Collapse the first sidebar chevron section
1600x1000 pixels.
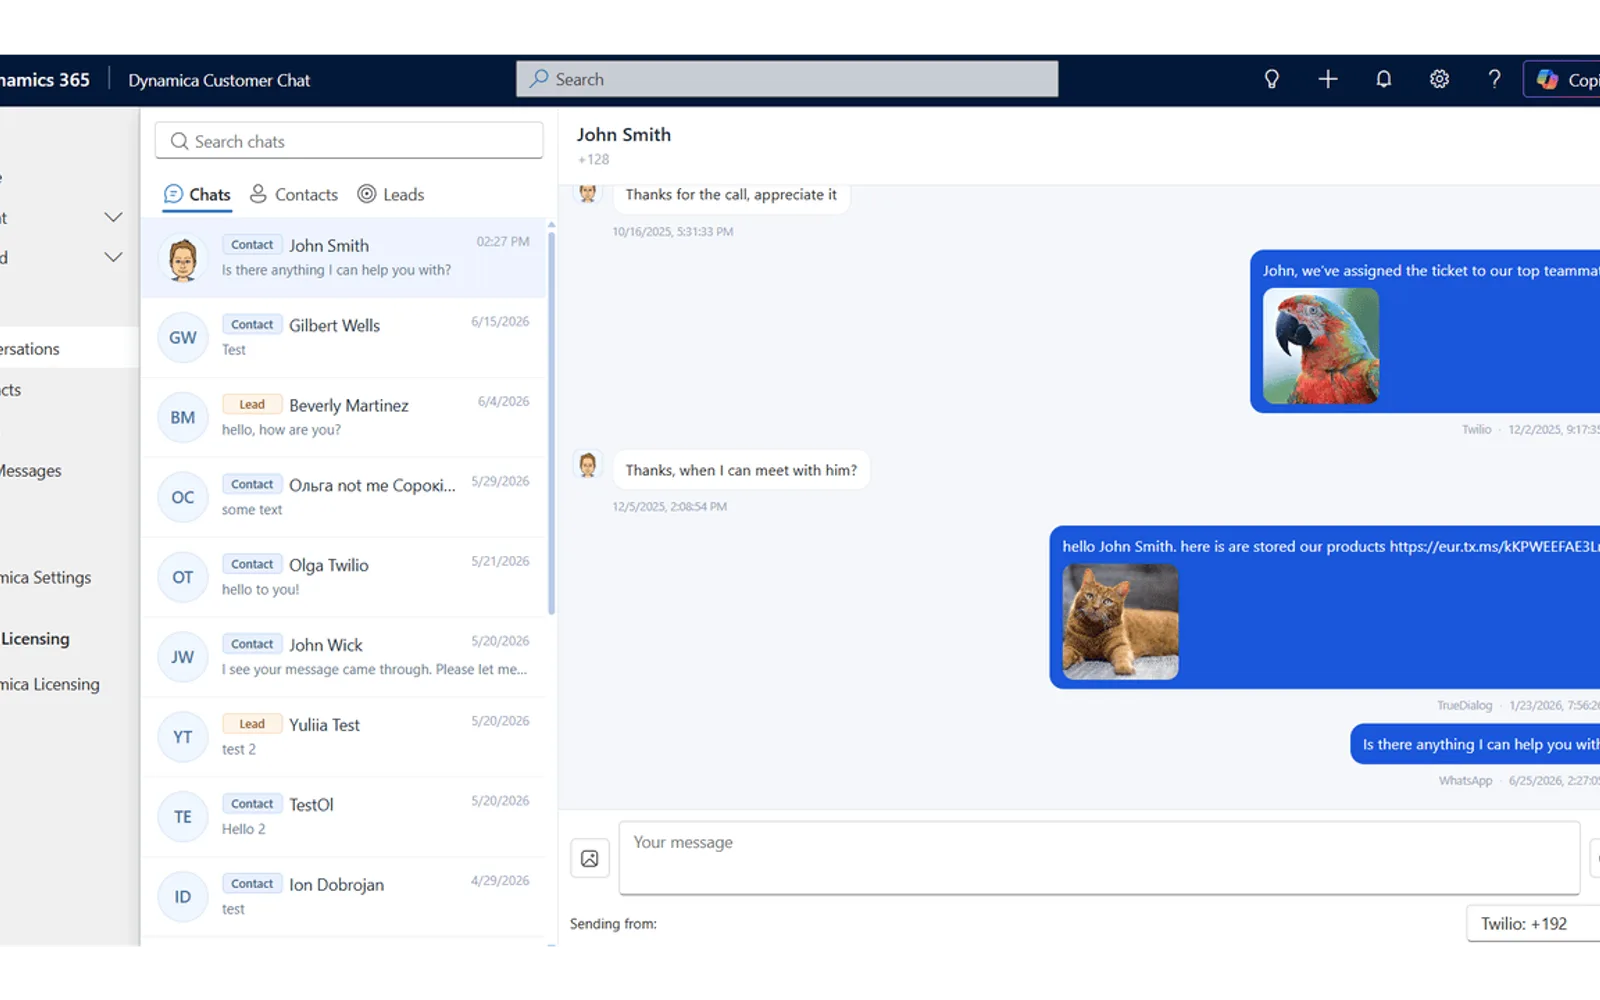[x=114, y=217]
